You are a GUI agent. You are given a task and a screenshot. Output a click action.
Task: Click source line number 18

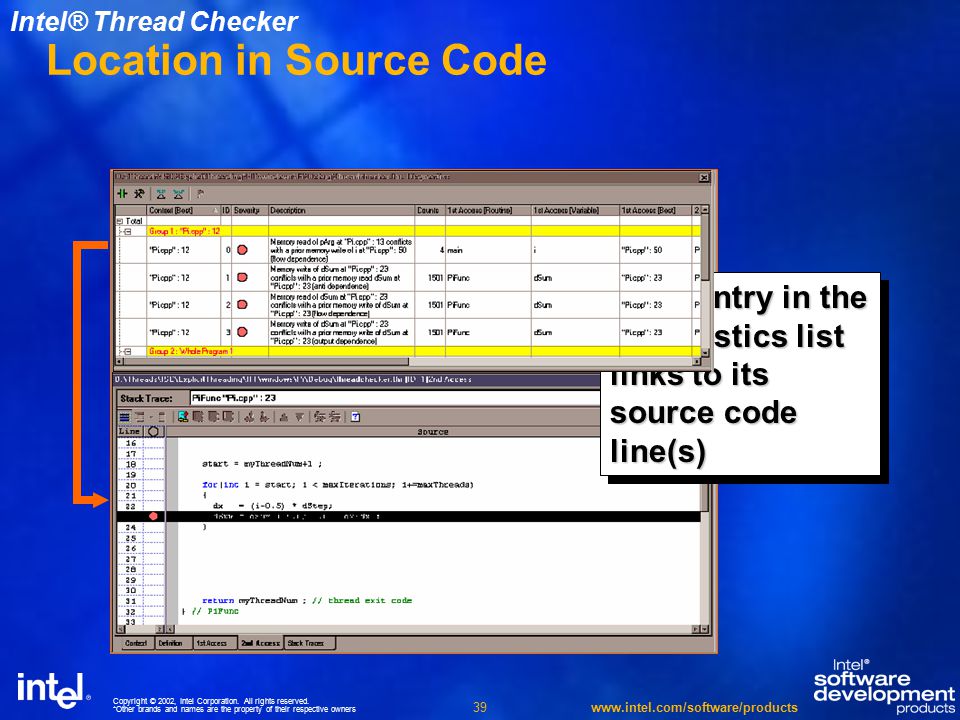(x=130, y=464)
